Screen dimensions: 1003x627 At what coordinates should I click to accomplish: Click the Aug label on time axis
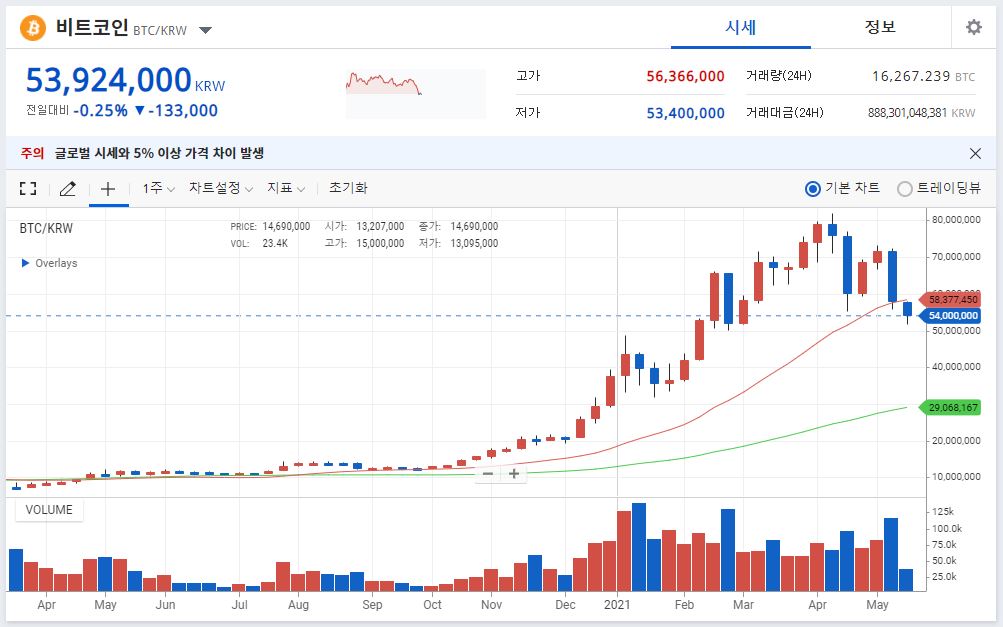pyautogui.click(x=299, y=605)
